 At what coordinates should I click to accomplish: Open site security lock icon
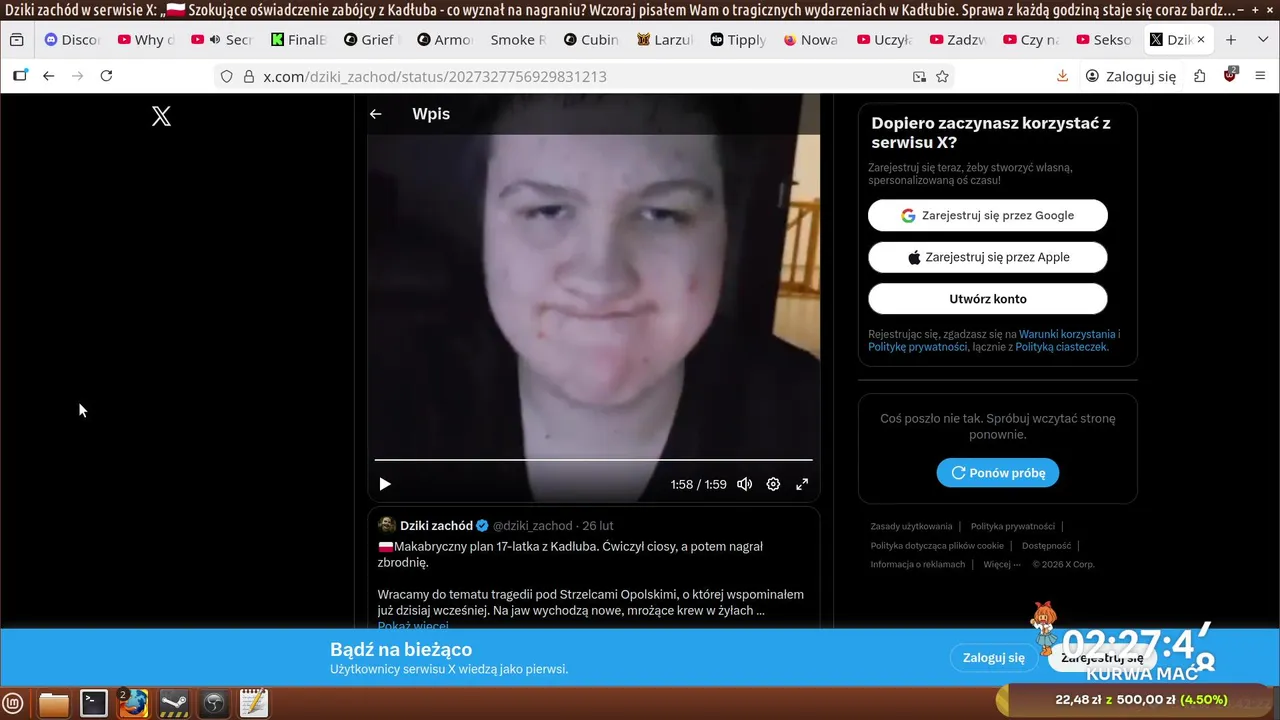coord(249,76)
